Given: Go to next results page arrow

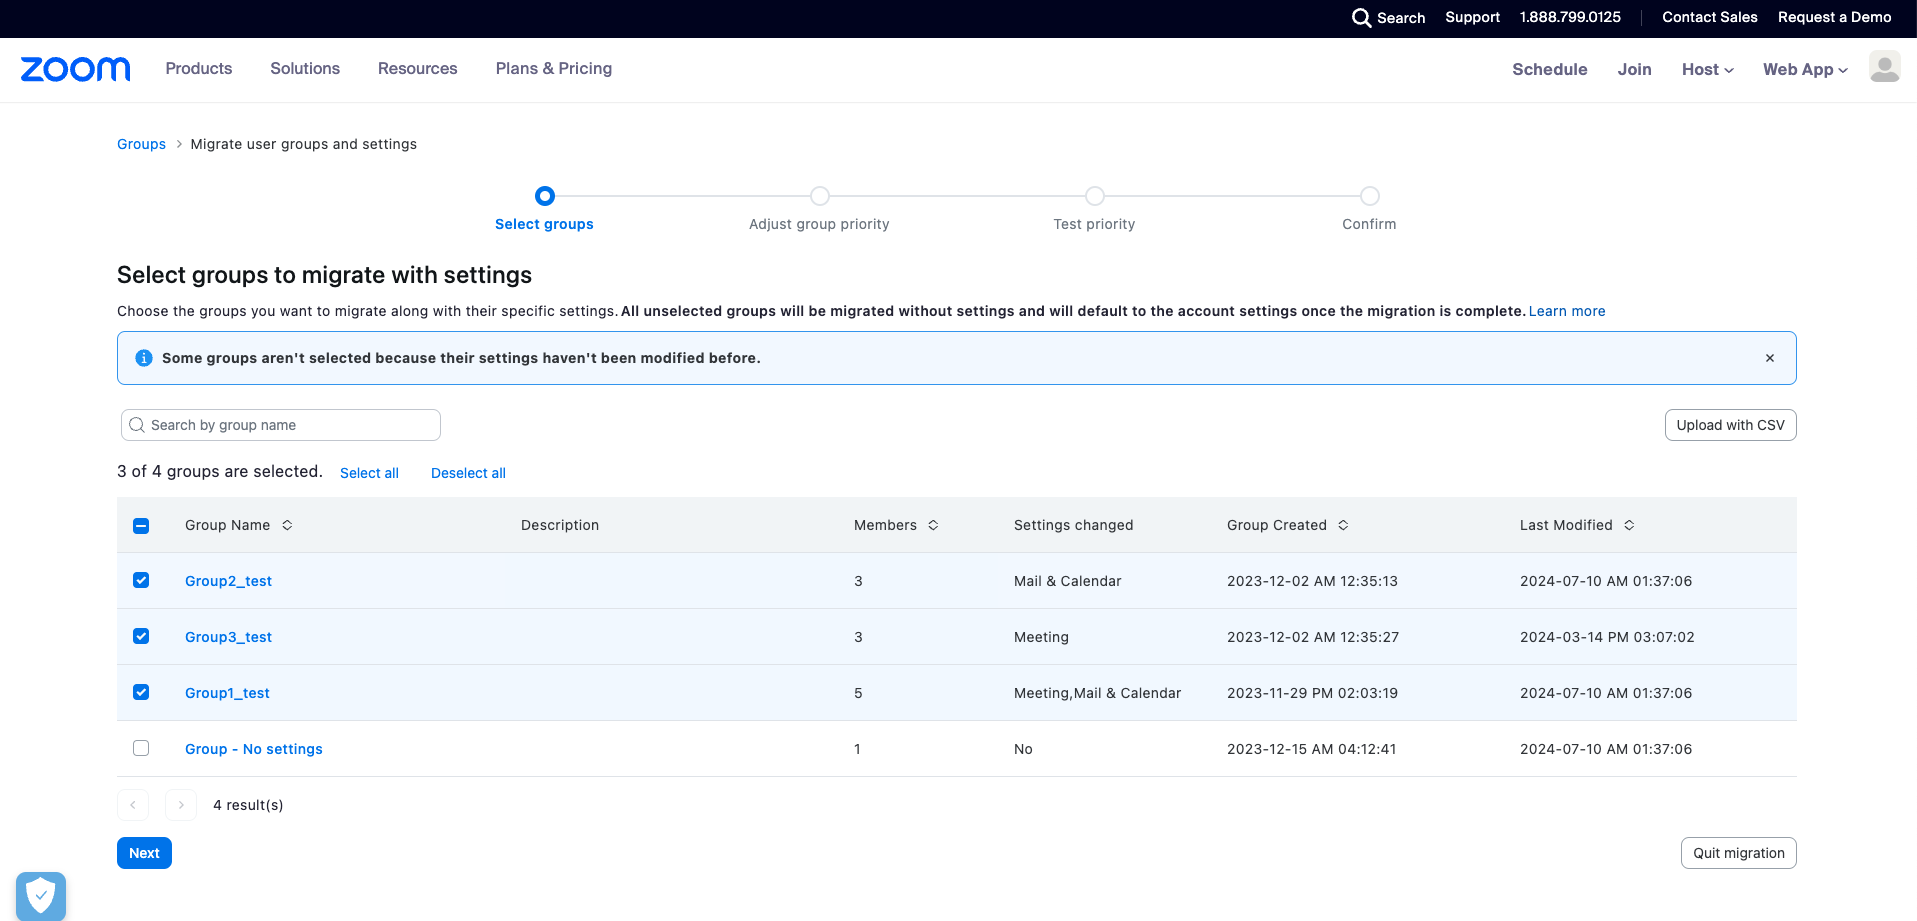Looking at the screenshot, I should coord(181,805).
